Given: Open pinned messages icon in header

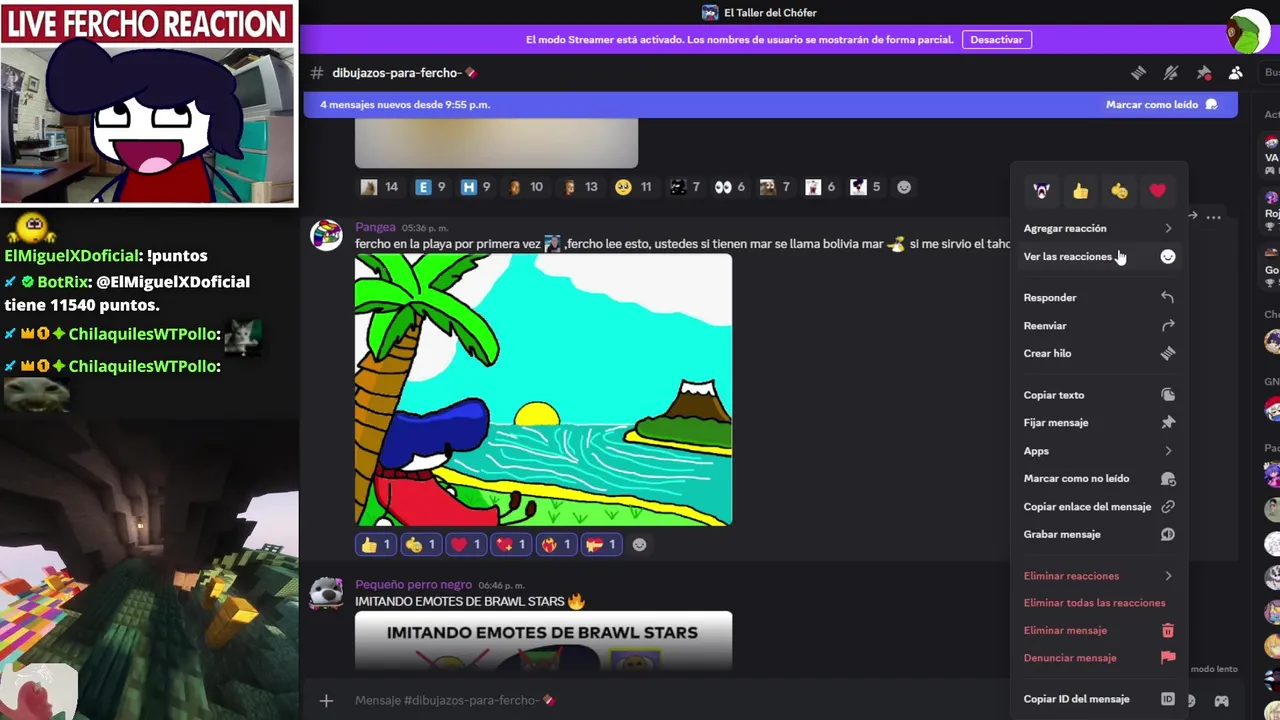Looking at the screenshot, I should [x=1204, y=73].
